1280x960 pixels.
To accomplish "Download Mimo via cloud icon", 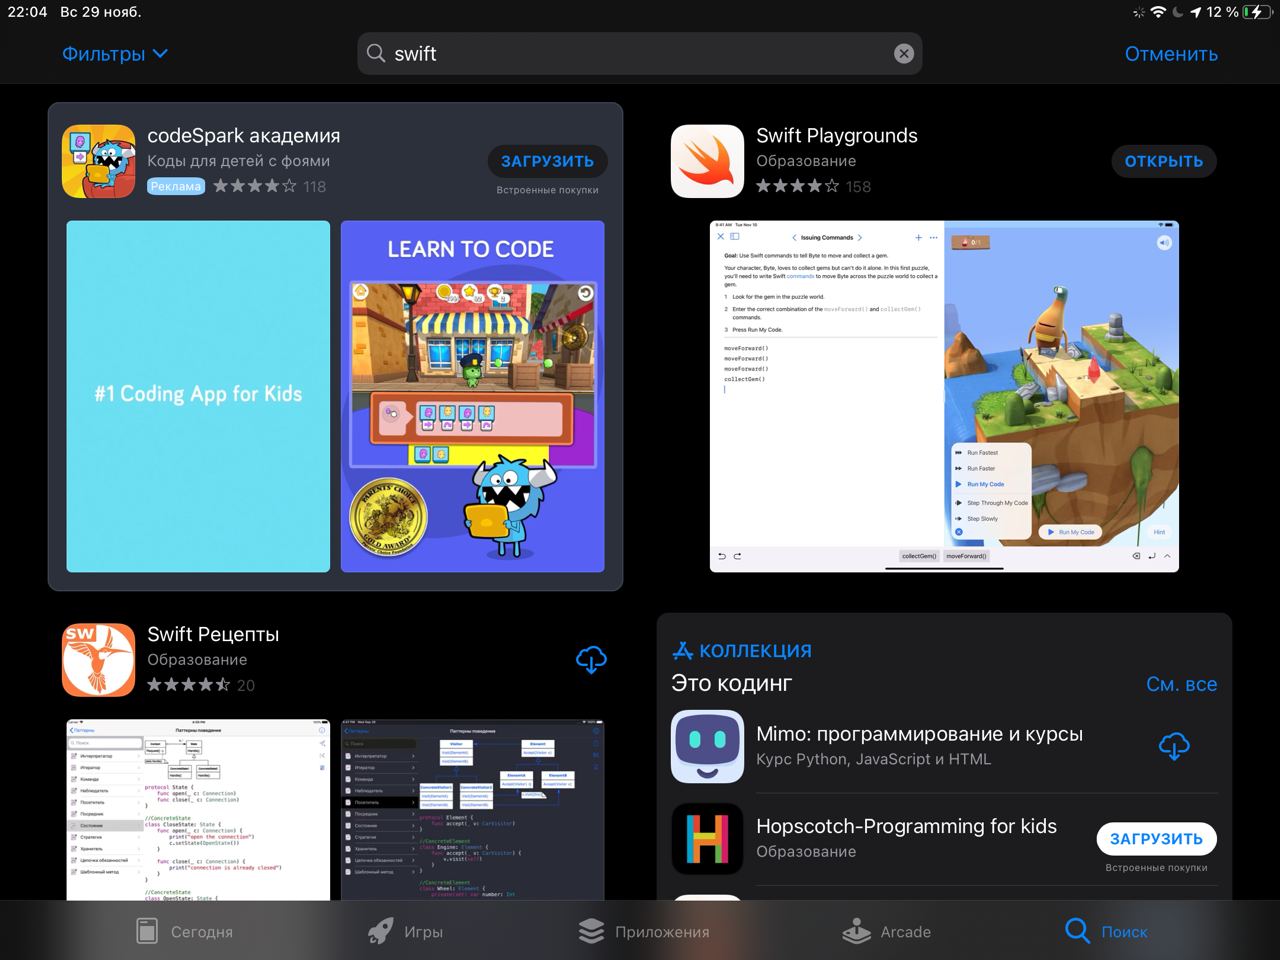I will [x=1174, y=746].
